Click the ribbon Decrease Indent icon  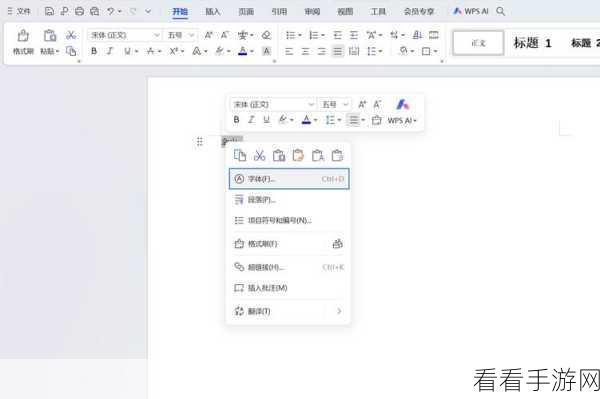337,35
